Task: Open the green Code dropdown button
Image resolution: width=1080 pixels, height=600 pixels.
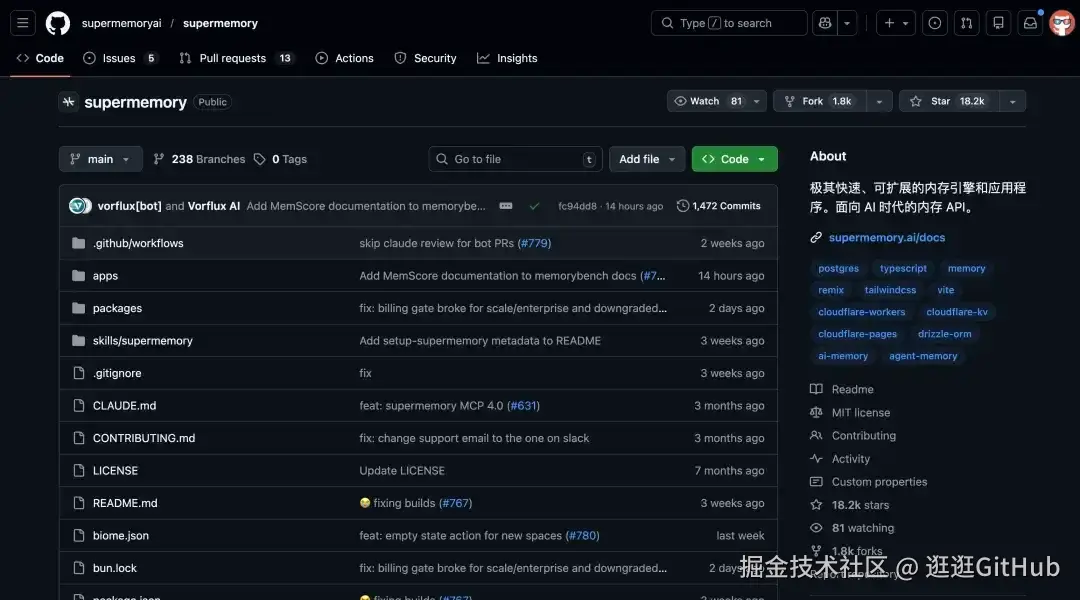Action: pyautogui.click(x=734, y=159)
